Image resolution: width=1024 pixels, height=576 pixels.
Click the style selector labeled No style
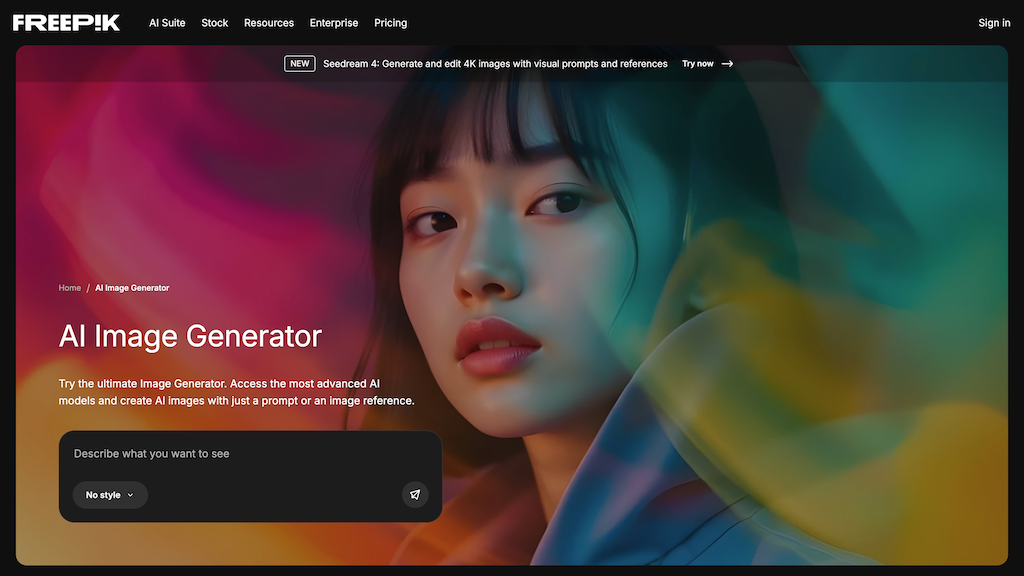(x=110, y=494)
